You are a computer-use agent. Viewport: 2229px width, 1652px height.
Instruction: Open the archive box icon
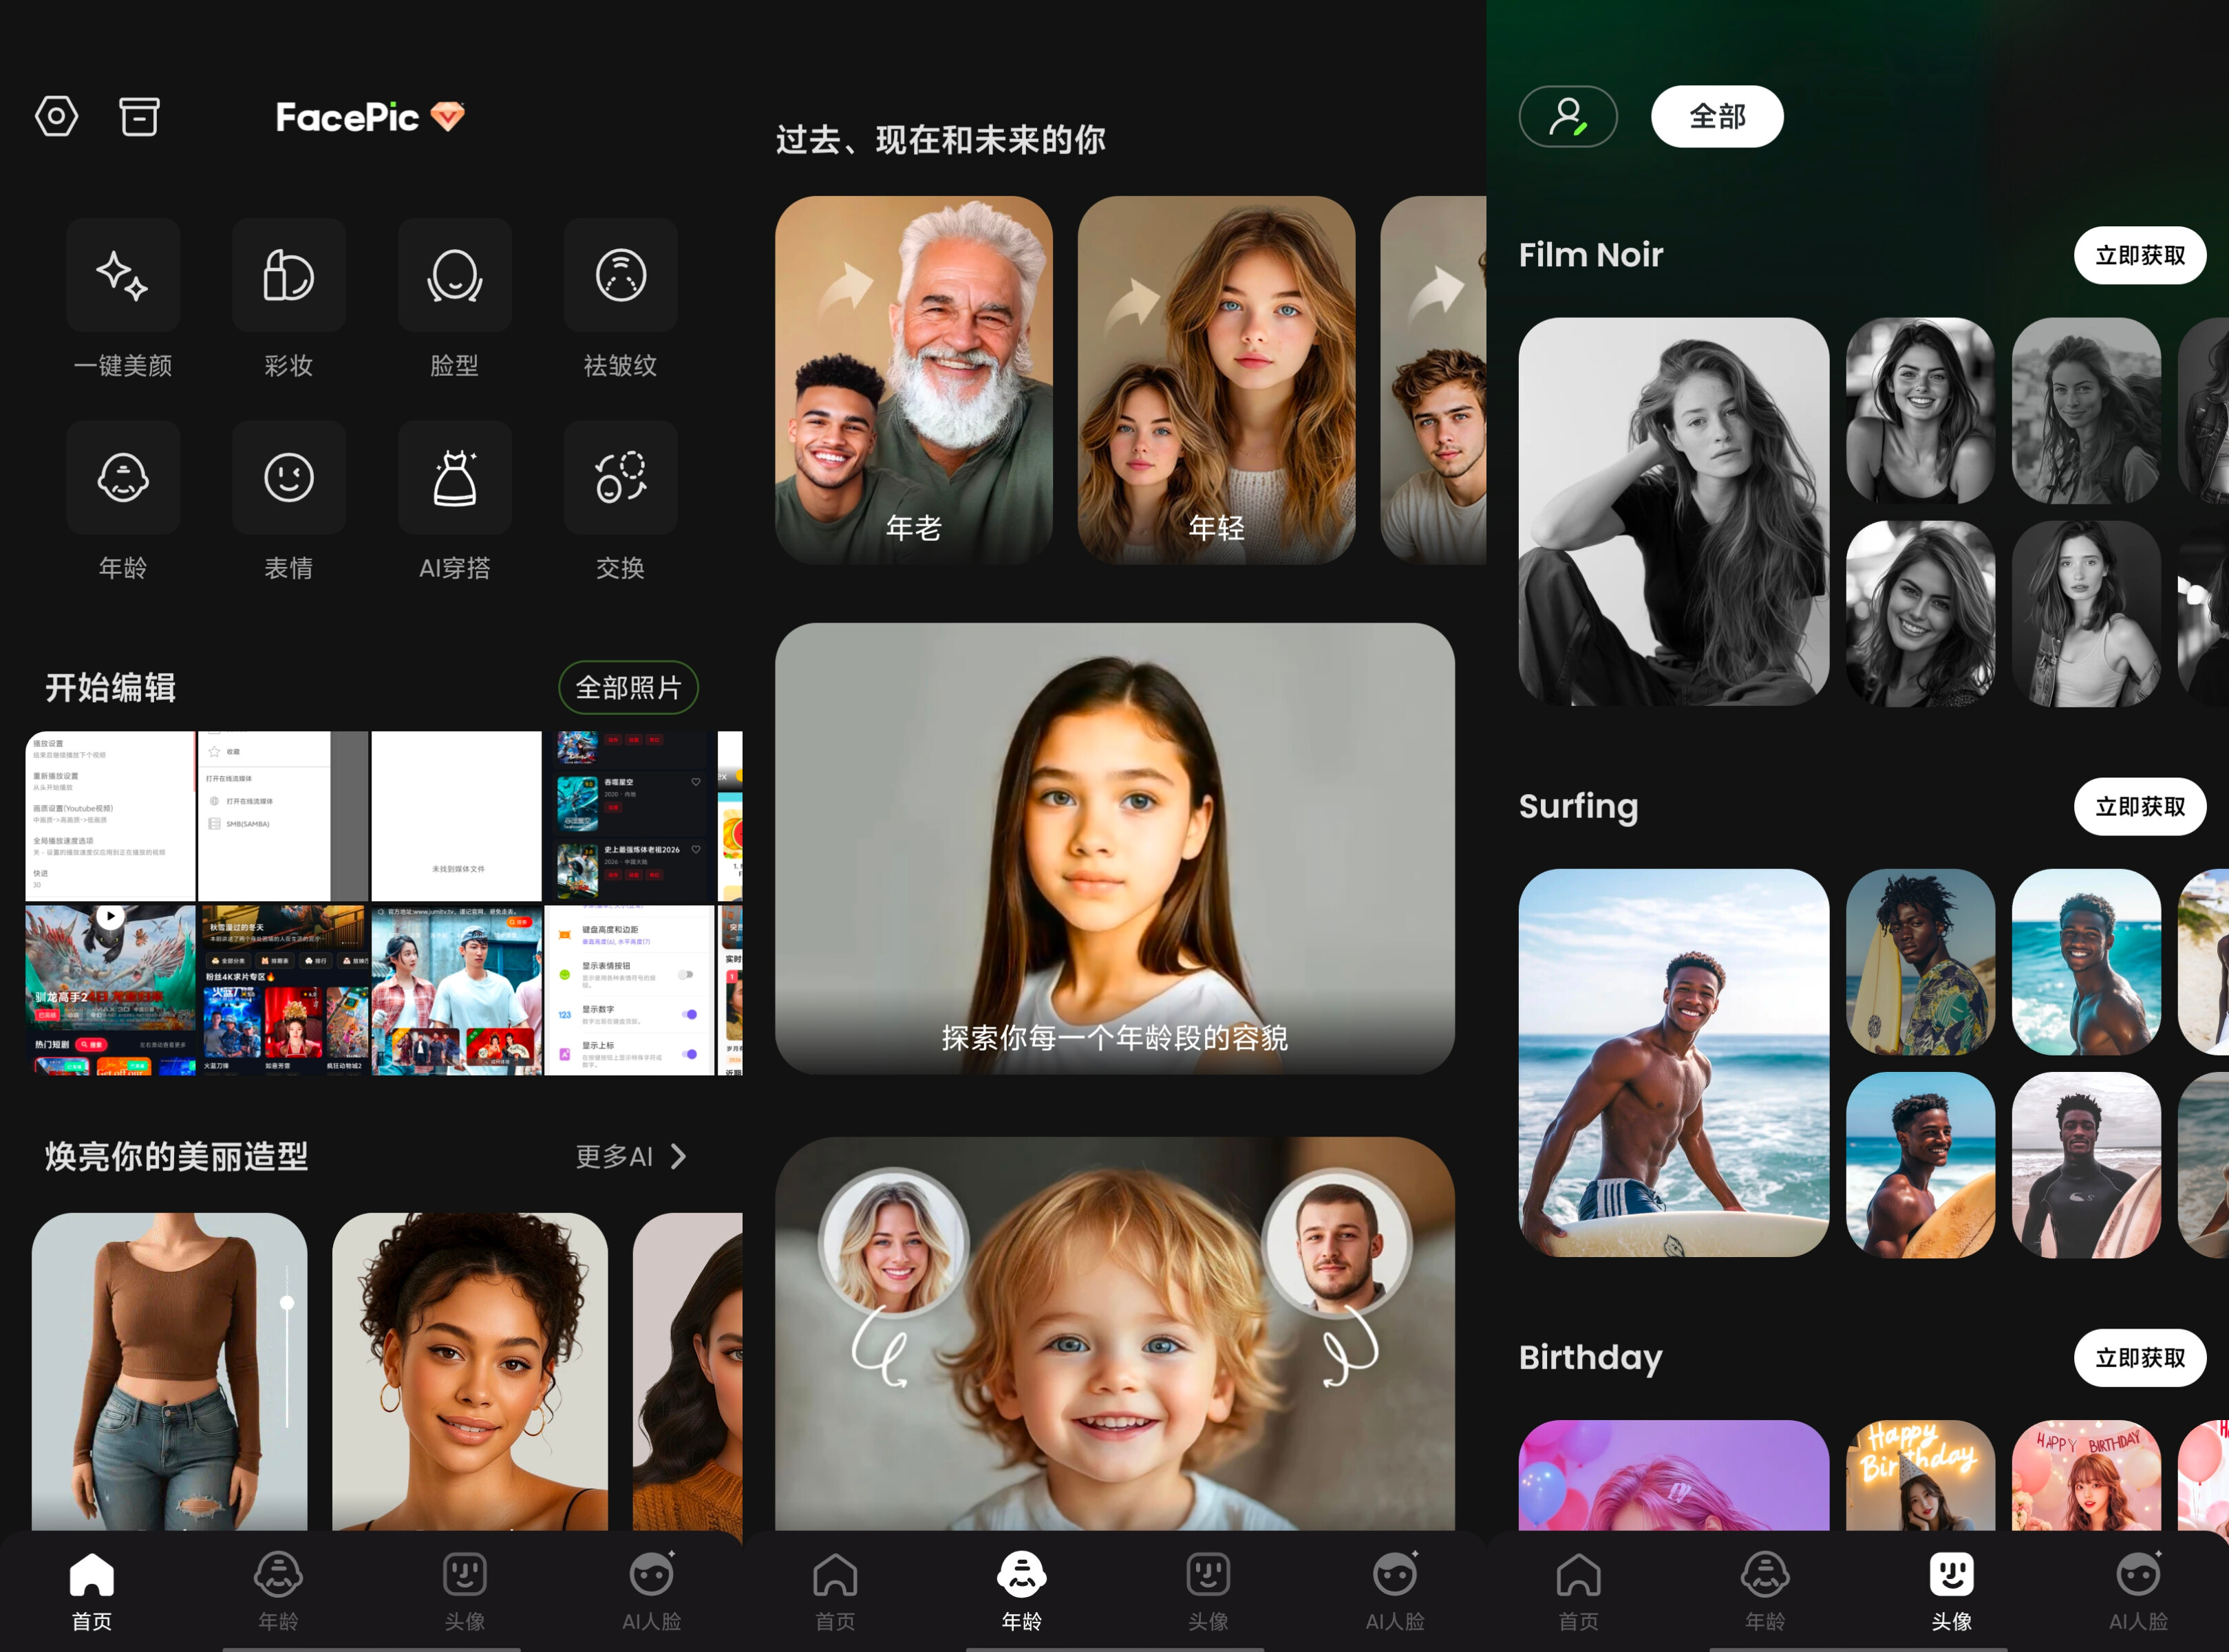tap(139, 117)
